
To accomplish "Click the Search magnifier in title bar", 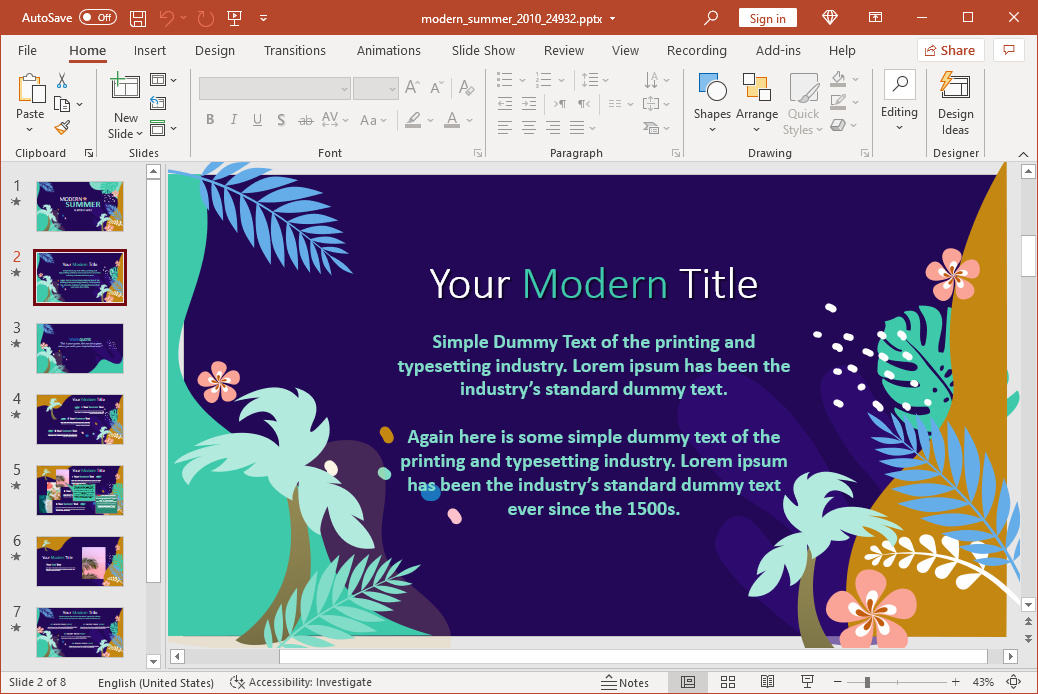I will (711, 18).
